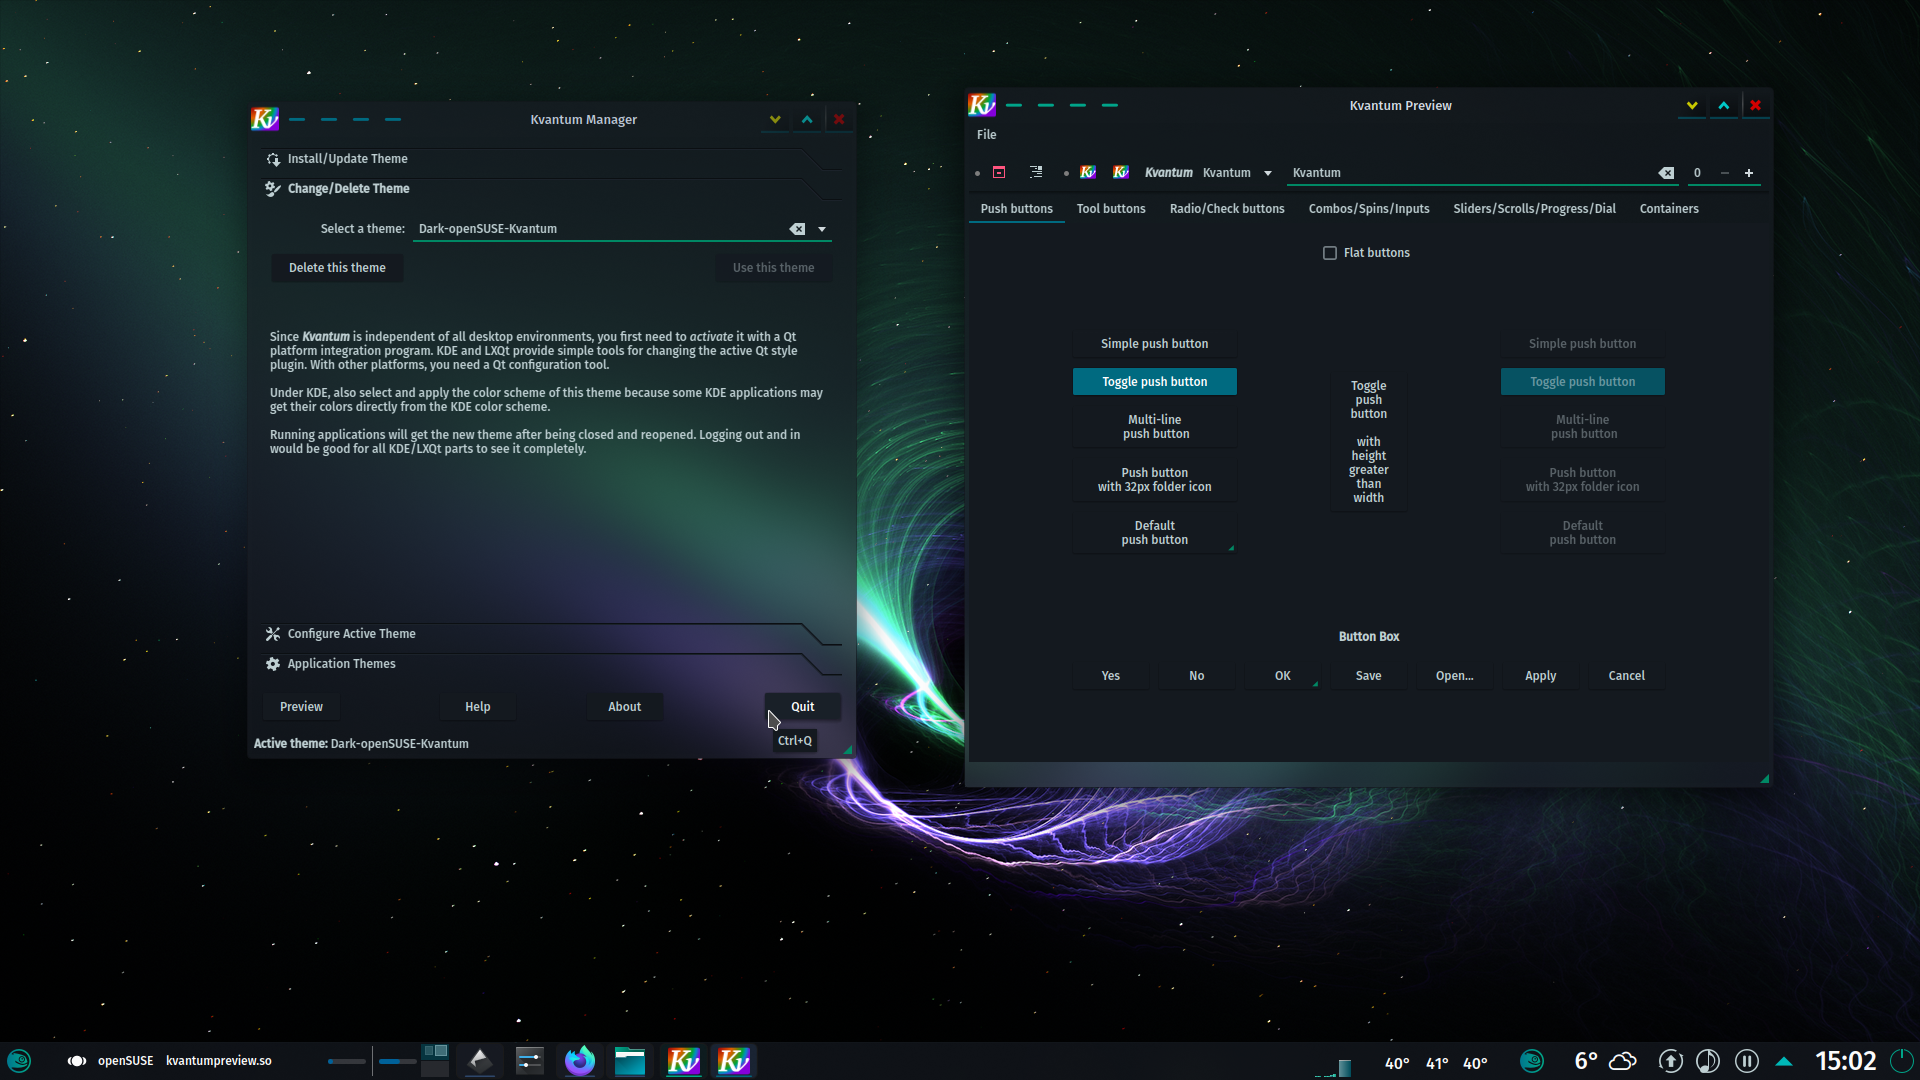Image resolution: width=1920 pixels, height=1080 pixels.
Task: Click the About button
Action: click(x=625, y=707)
